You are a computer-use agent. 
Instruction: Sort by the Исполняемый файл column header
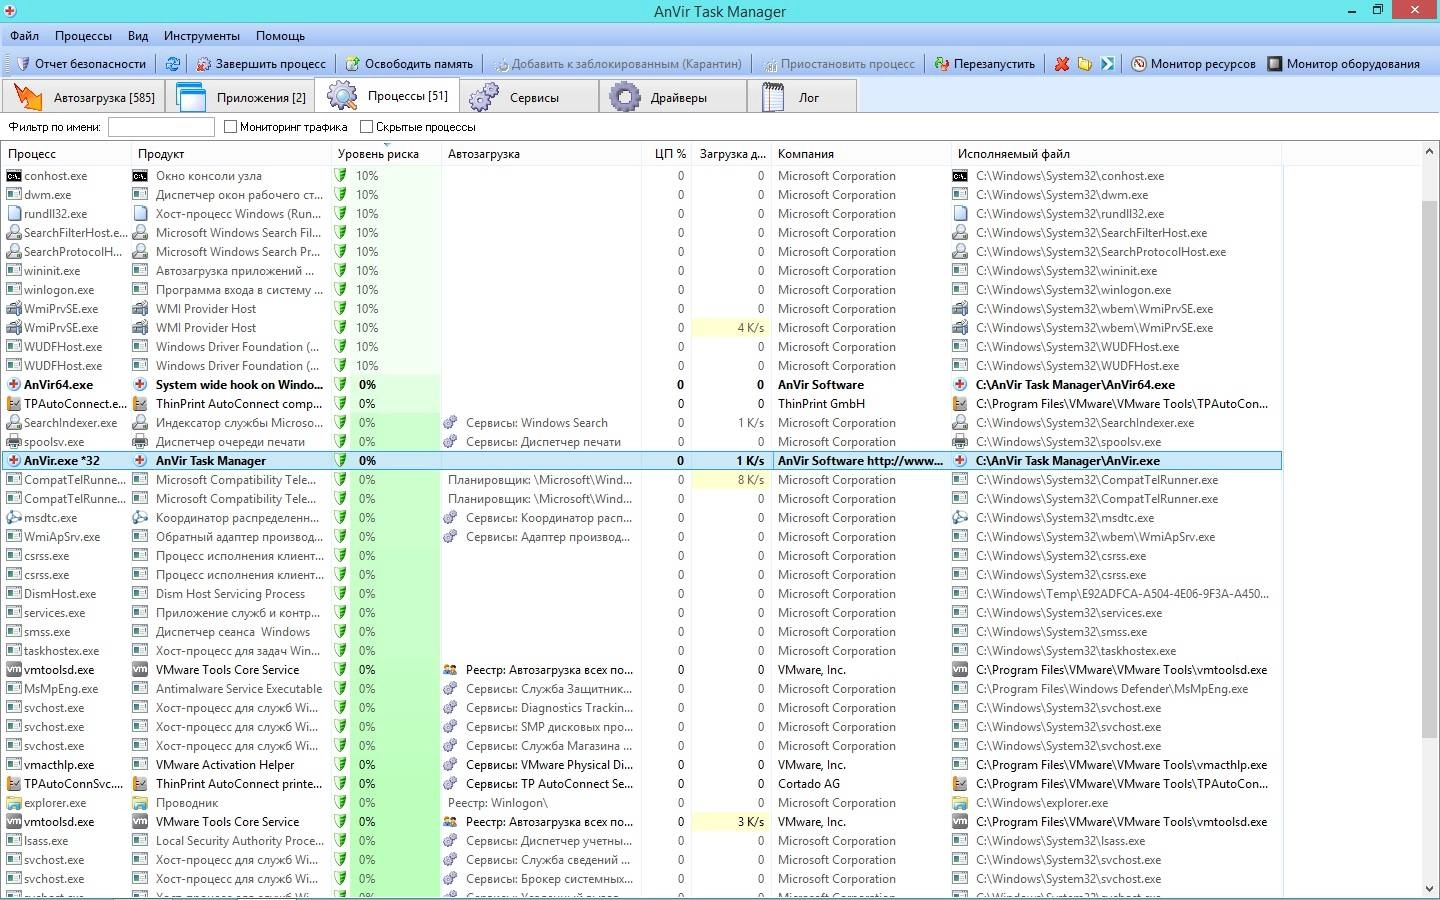coord(1116,154)
